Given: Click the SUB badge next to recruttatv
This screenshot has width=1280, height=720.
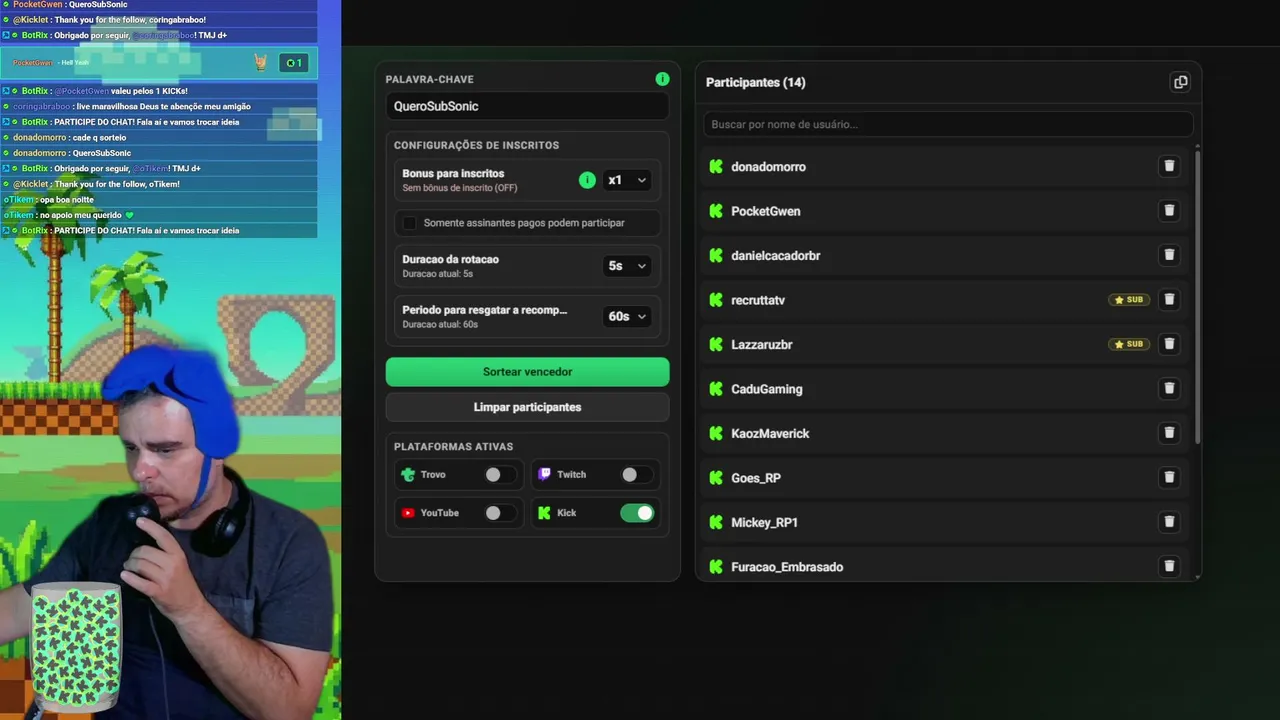Looking at the screenshot, I should (1129, 300).
